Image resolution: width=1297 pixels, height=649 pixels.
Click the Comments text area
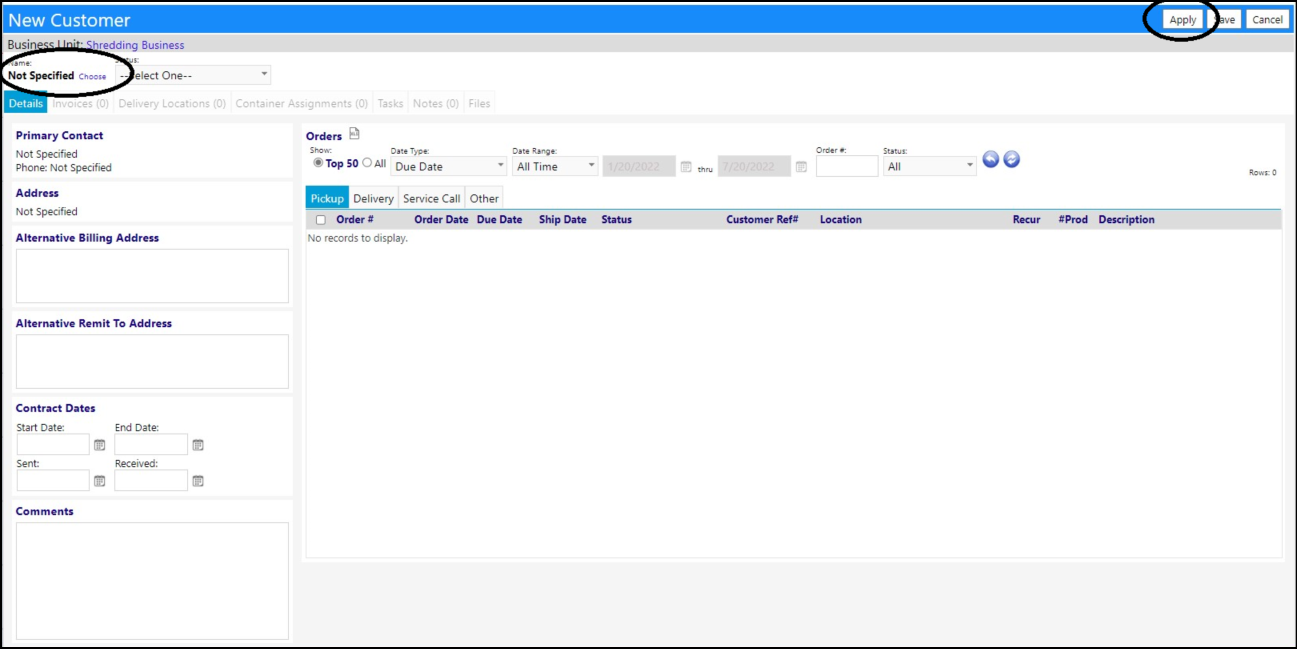click(x=152, y=581)
